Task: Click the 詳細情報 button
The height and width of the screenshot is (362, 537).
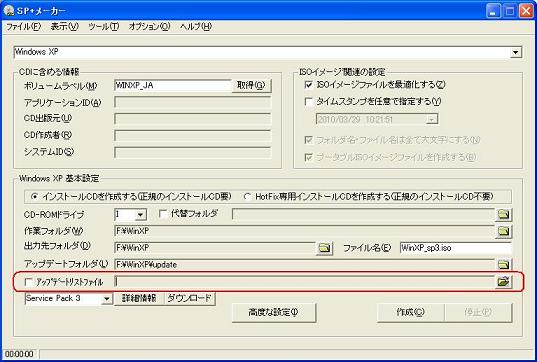Action: 139,298
